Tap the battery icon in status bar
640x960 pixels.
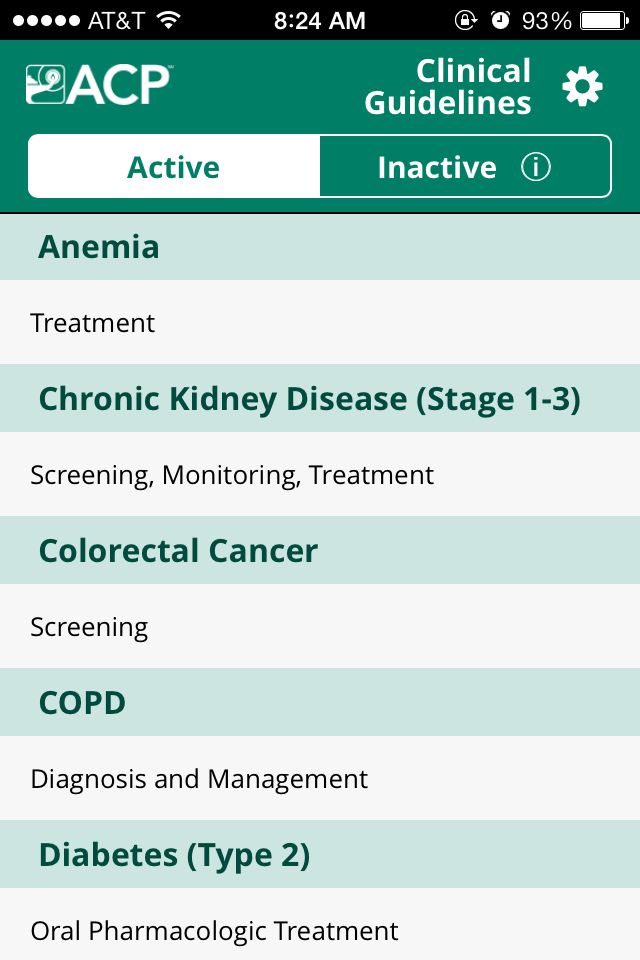point(604,21)
